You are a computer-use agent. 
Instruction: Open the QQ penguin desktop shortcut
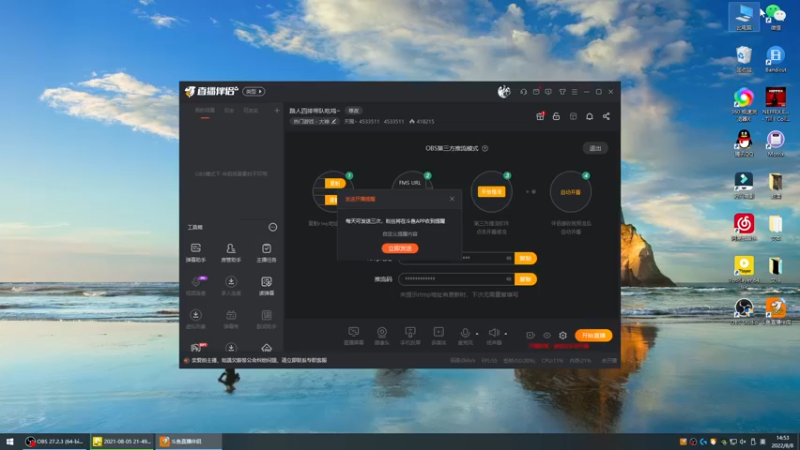coord(744,143)
